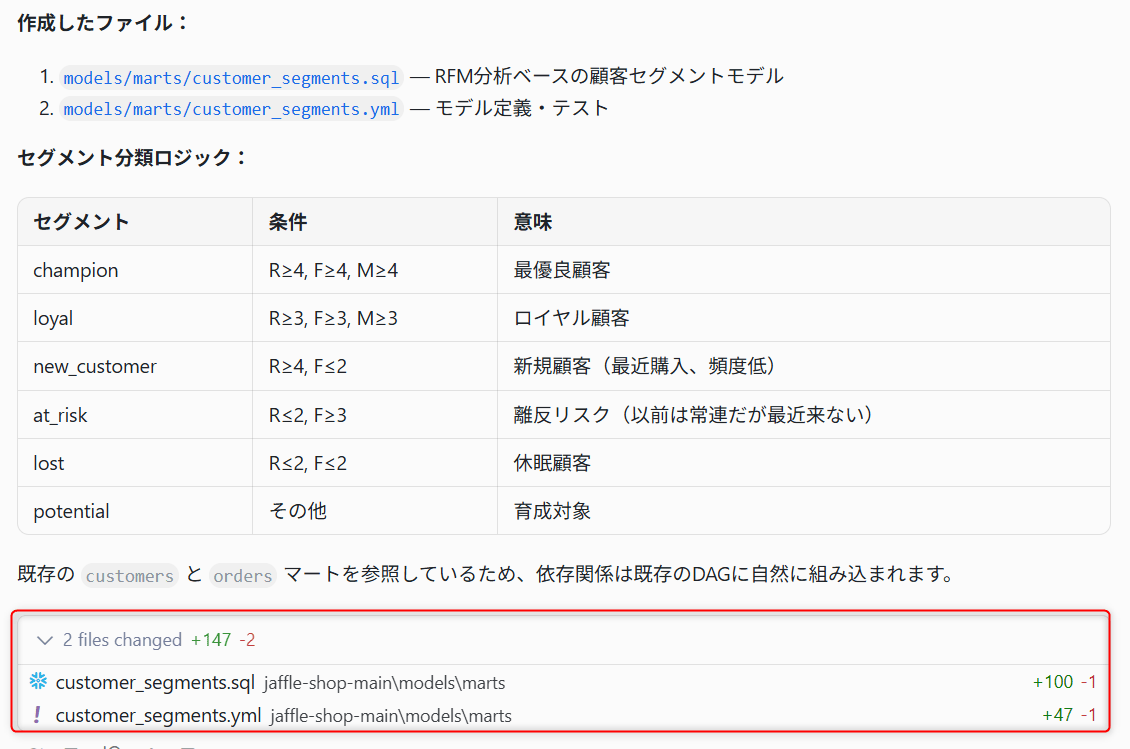1130x749 pixels.
Task: Select the 'at_risk' segment cell
Action: point(135,415)
